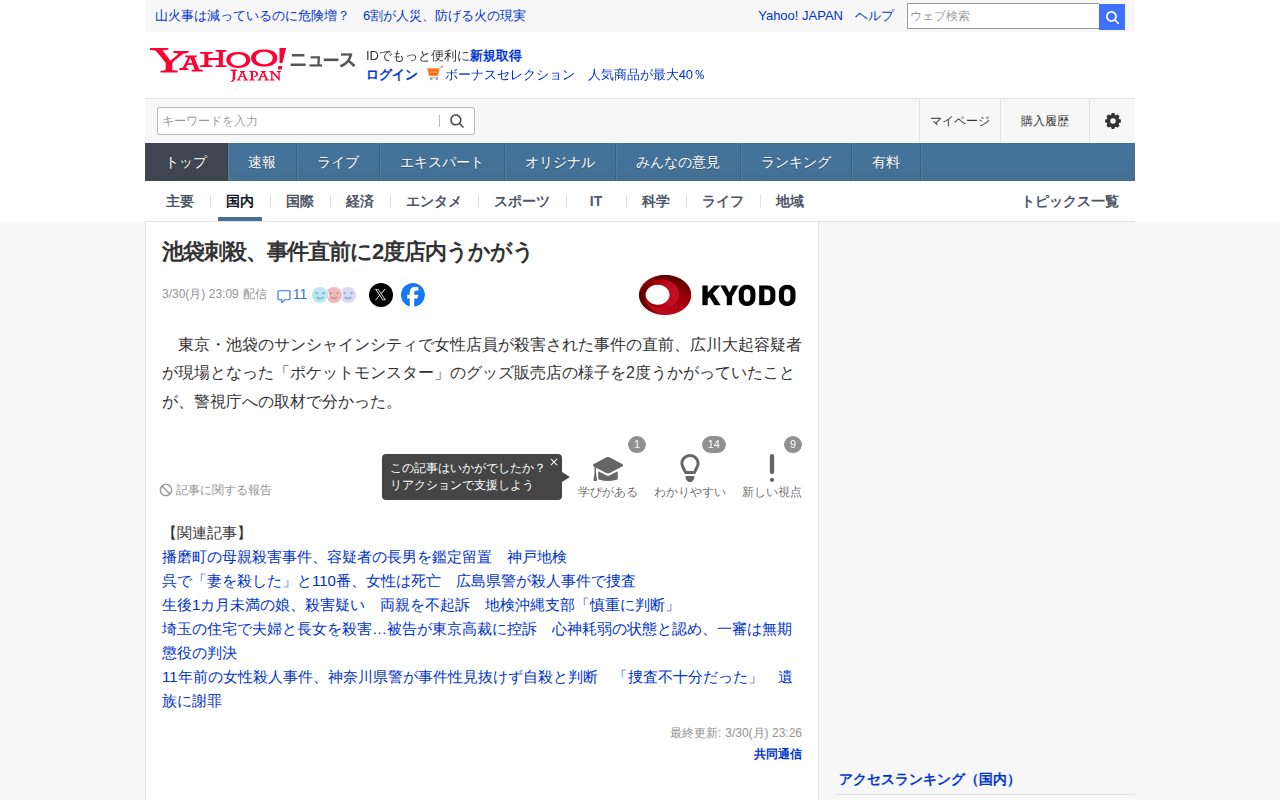Open related article 播磨町の母親殺害事件
Image resolution: width=1280 pixels, height=800 pixels.
point(364,557)
